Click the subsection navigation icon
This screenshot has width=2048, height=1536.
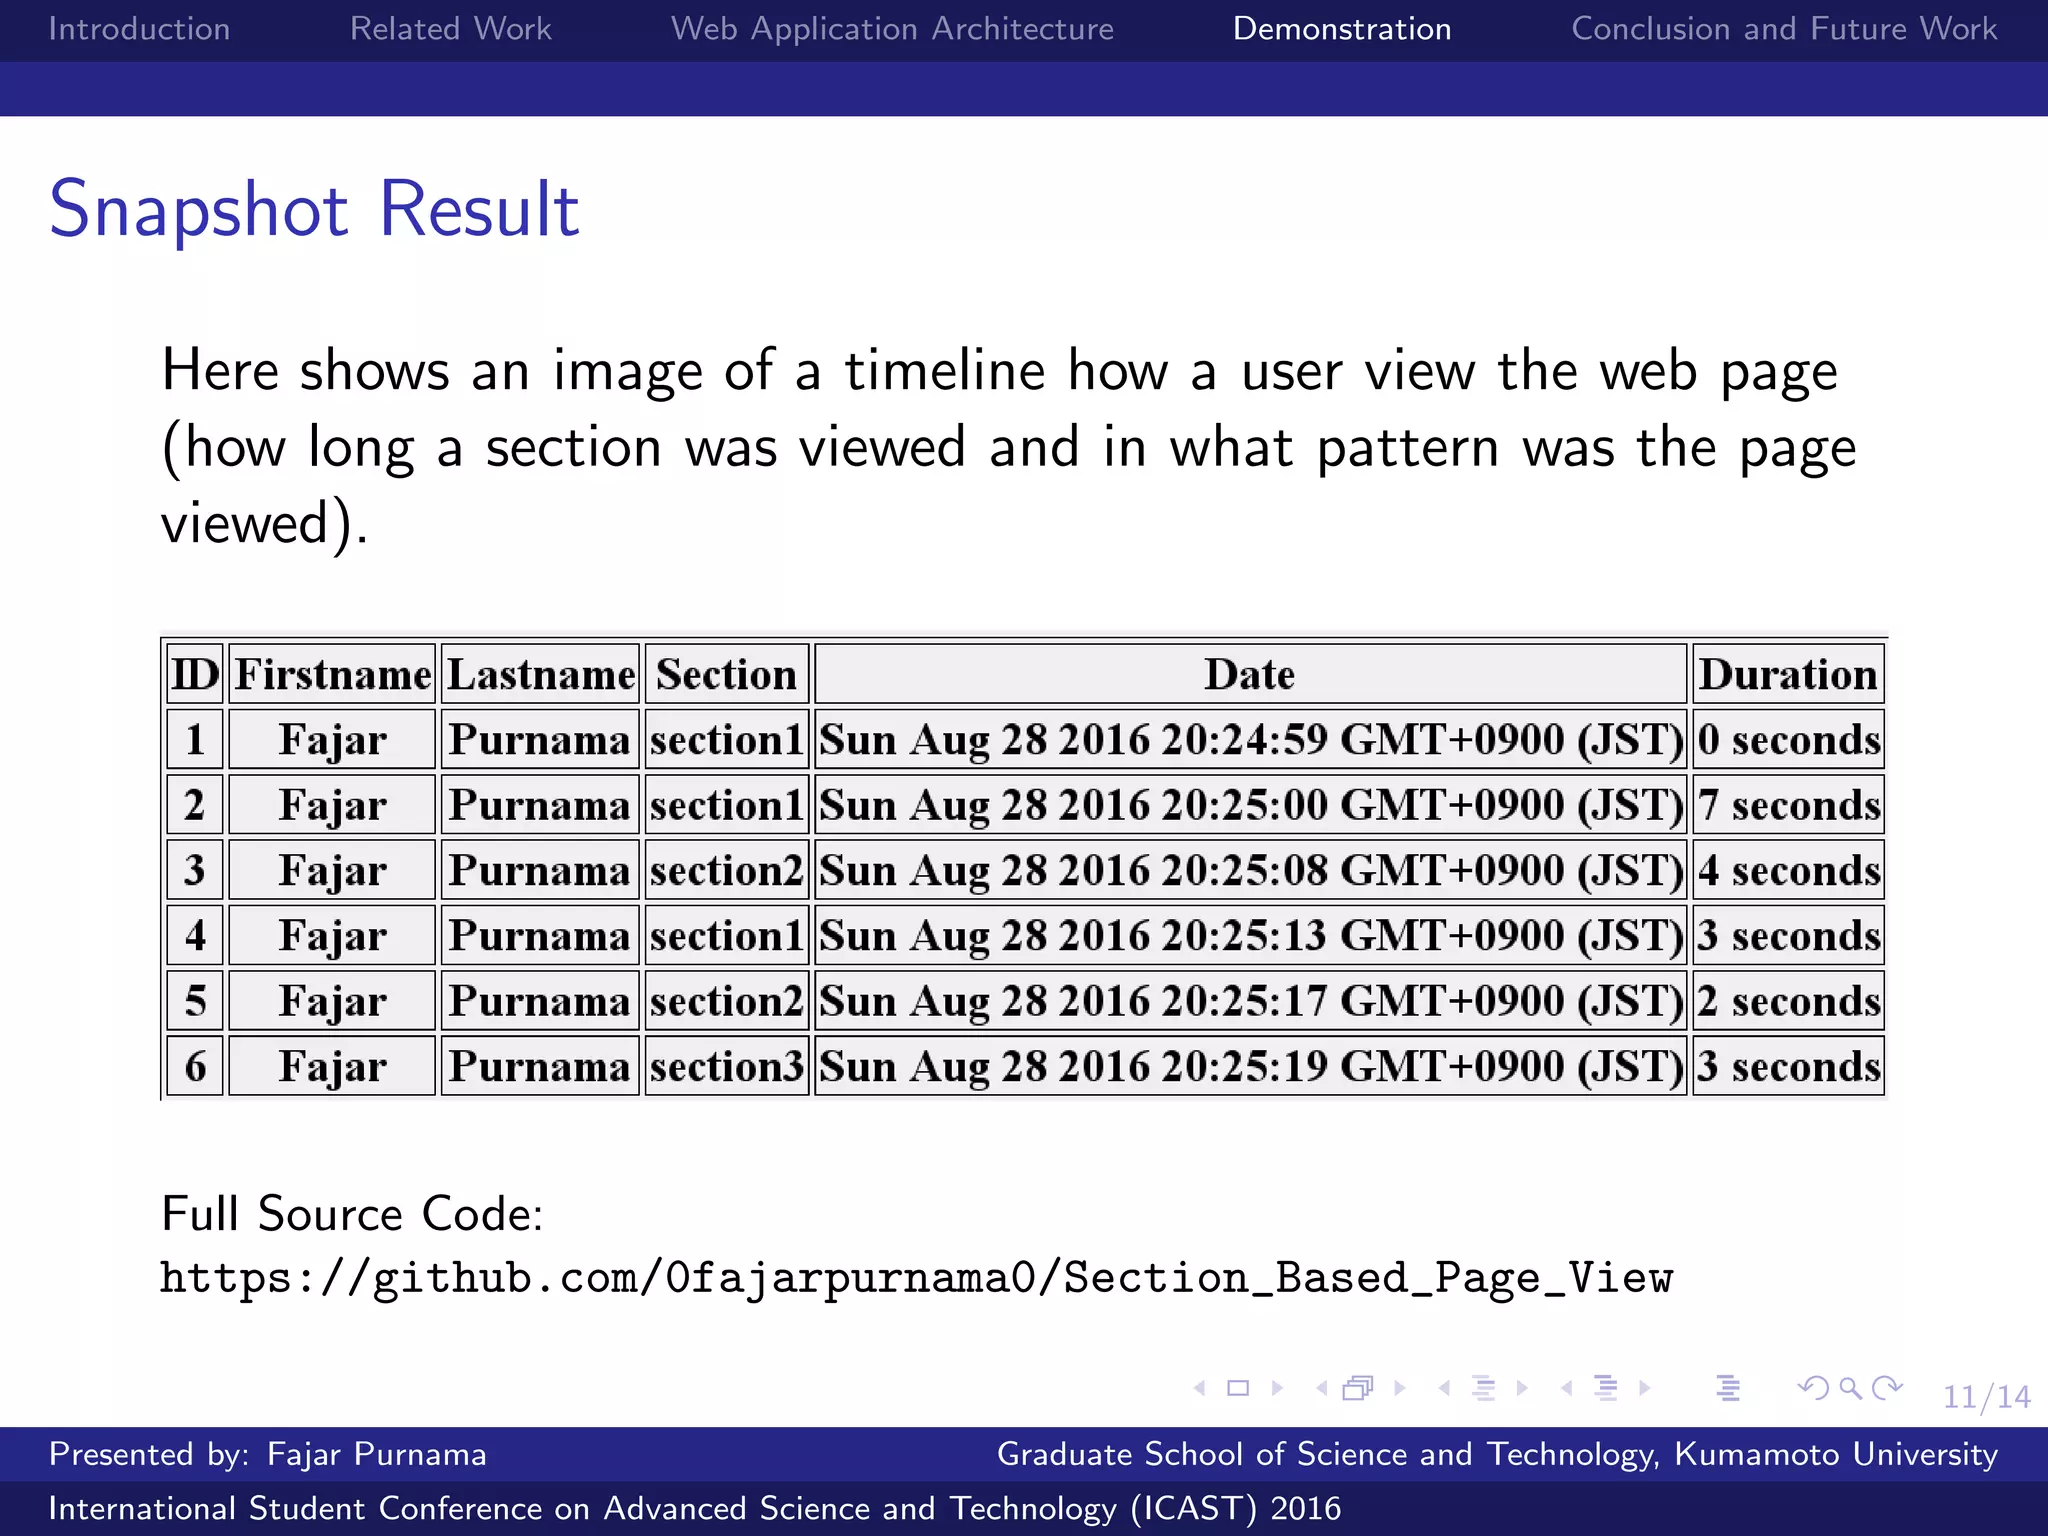(x=1484, y=1388)
